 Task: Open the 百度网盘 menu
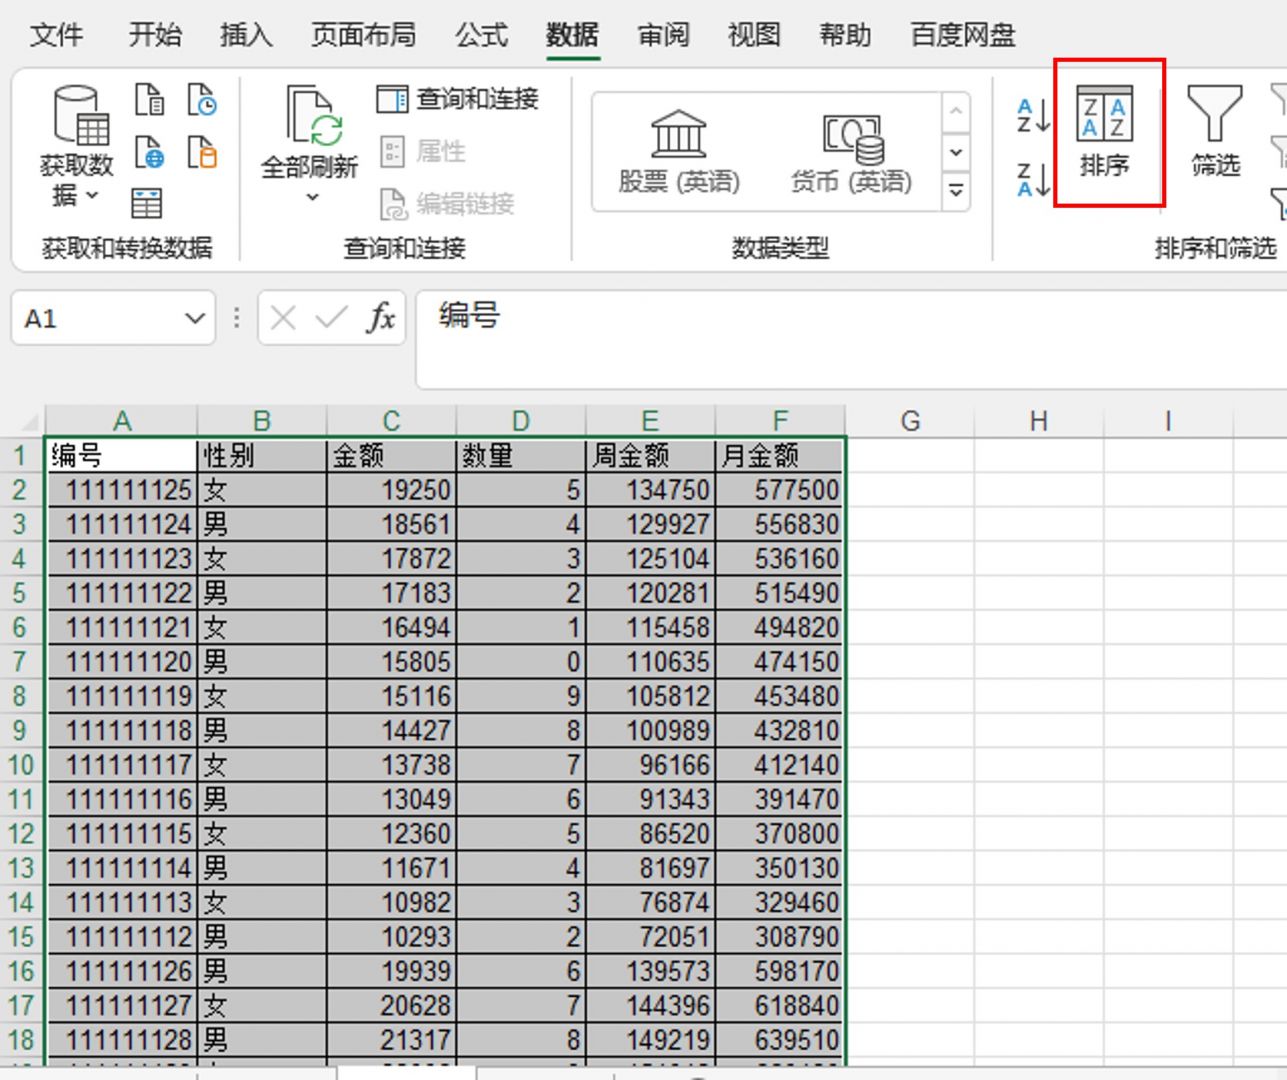[x=961, y=34]
